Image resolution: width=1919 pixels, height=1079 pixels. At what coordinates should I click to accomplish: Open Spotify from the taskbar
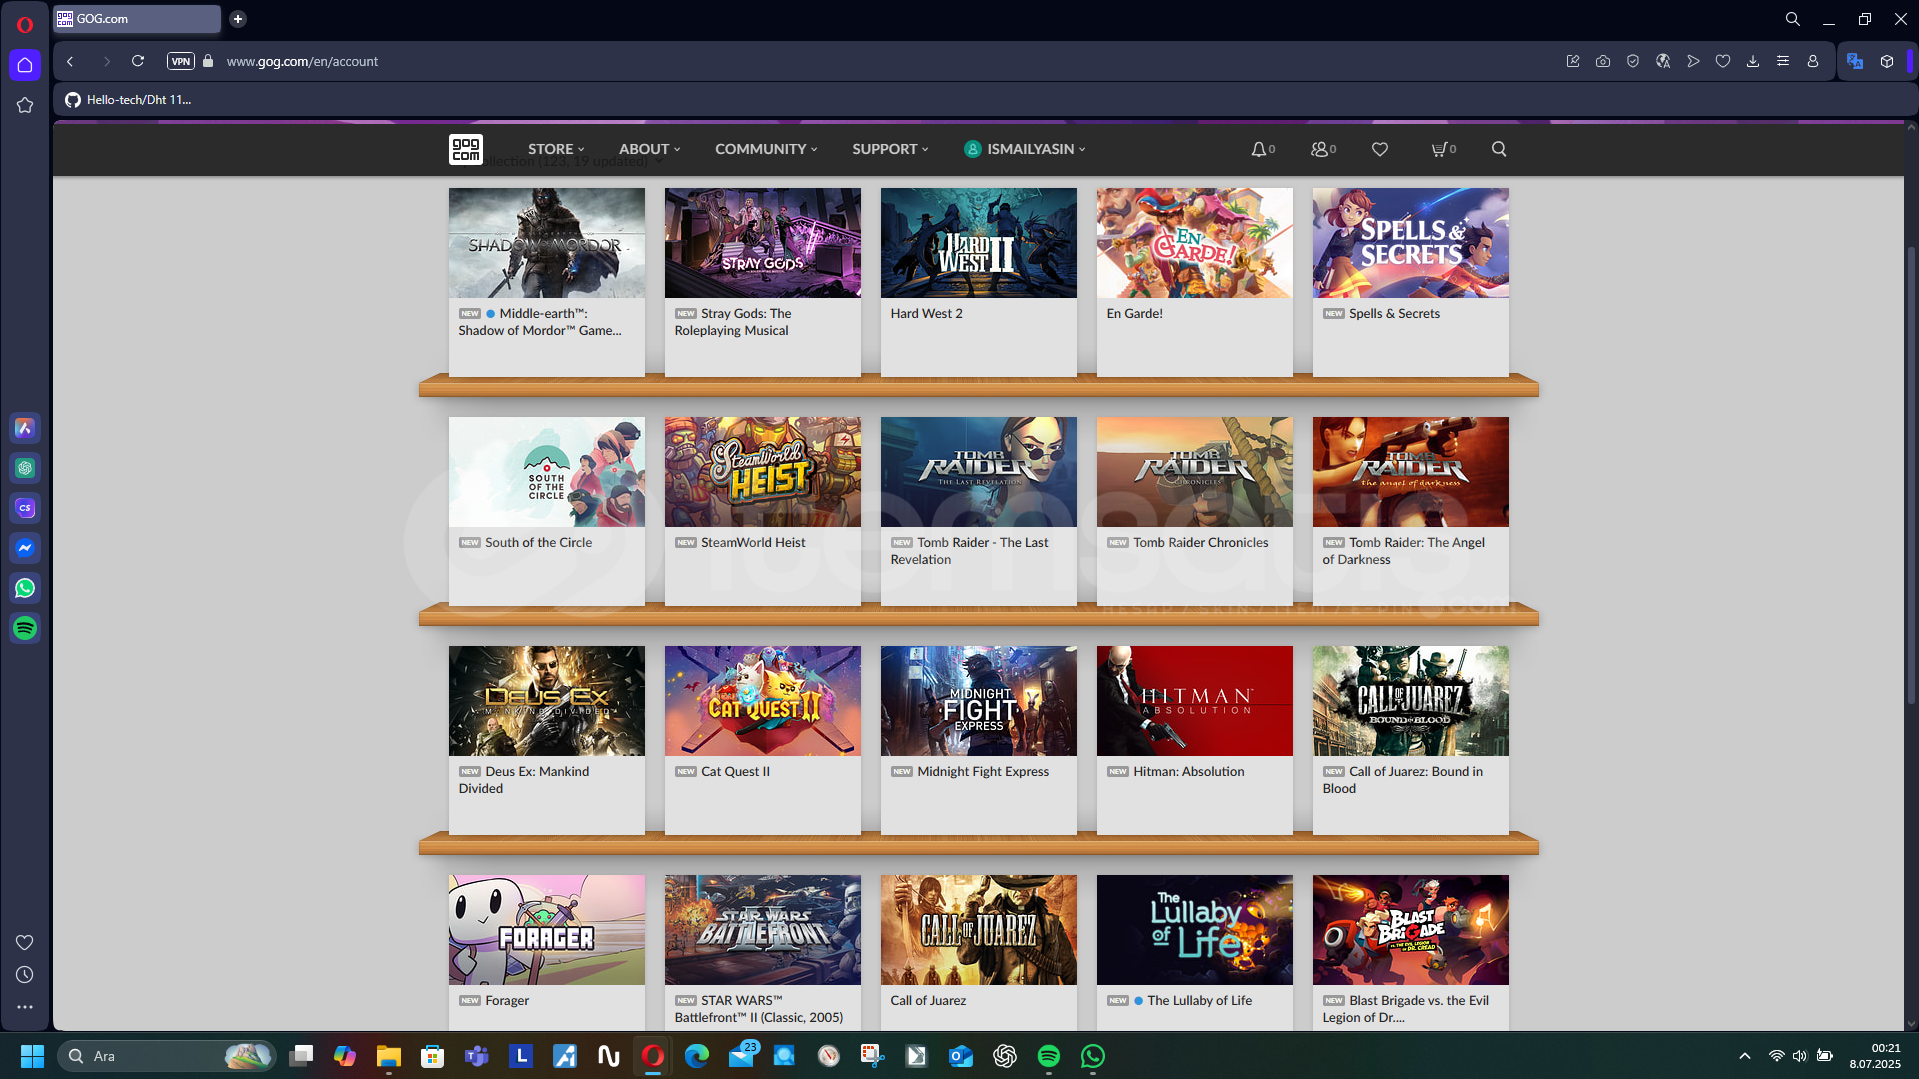tap(1048, 1056)
